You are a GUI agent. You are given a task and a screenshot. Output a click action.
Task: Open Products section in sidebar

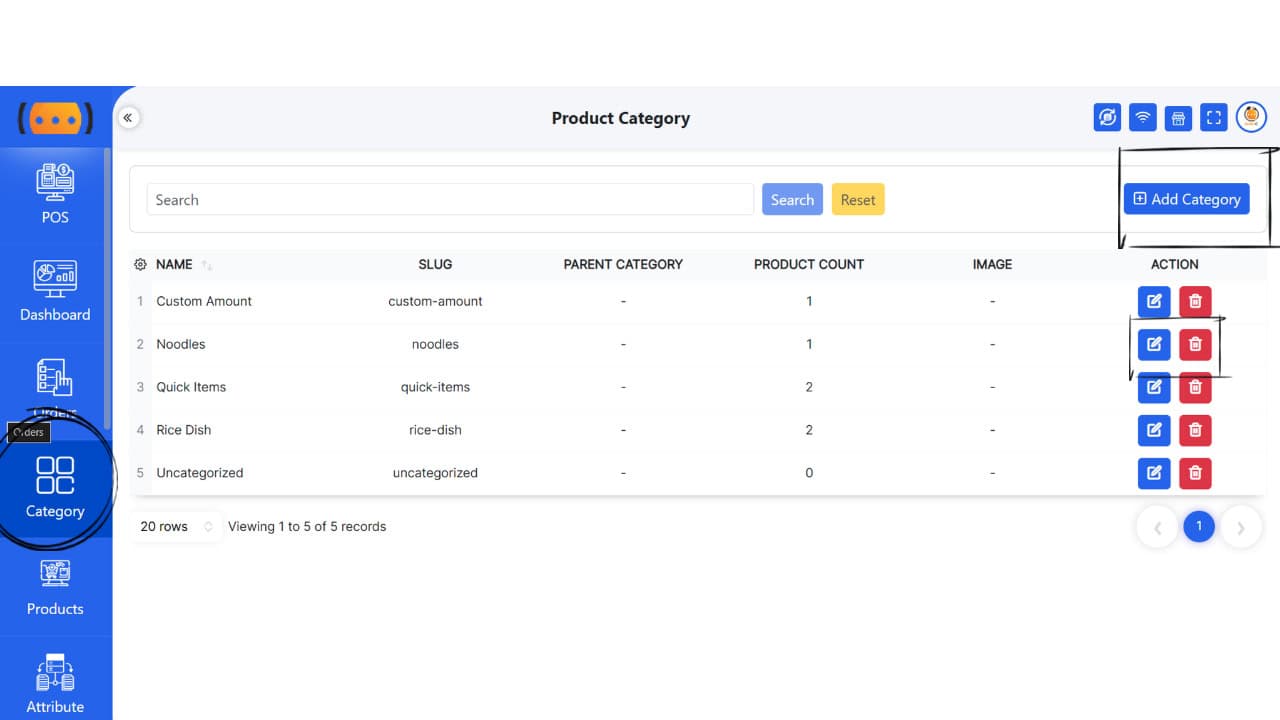(55, 586)
